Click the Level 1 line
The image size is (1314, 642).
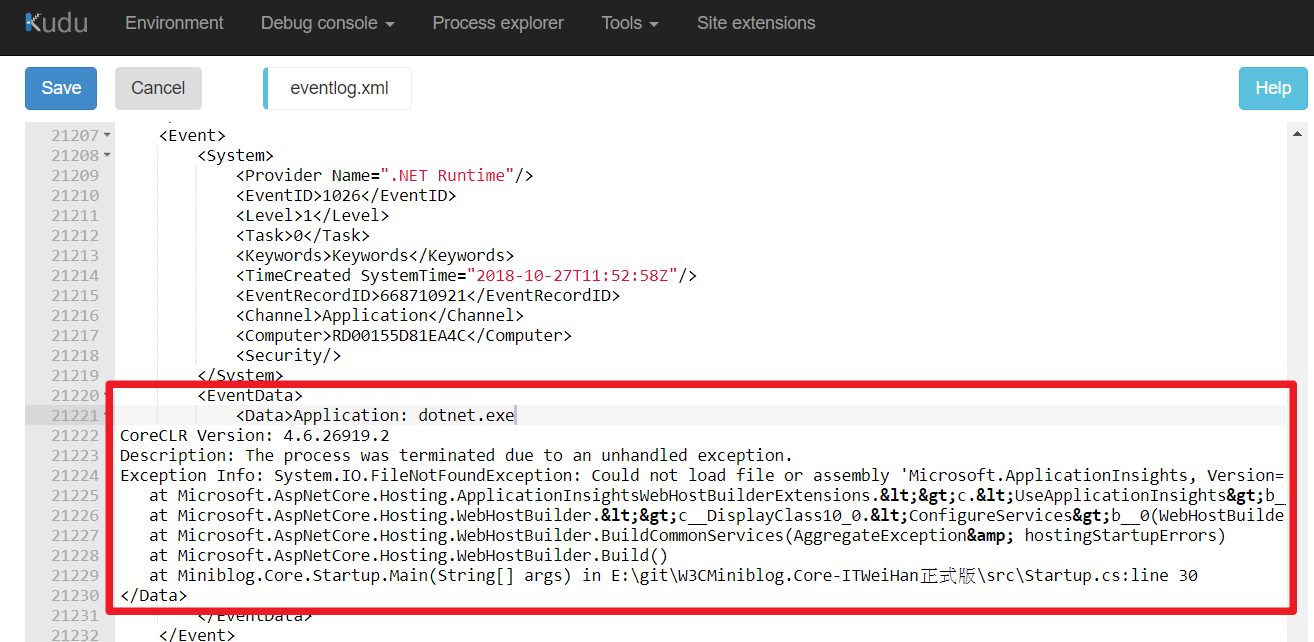click(x=312, y=216)
